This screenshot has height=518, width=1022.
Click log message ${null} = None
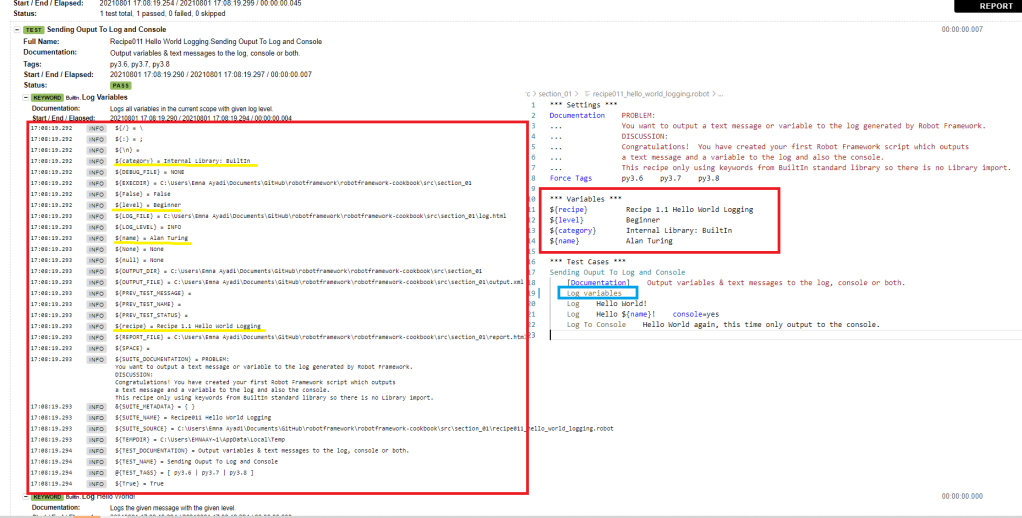pyautogui.click(x=139, y=260)
